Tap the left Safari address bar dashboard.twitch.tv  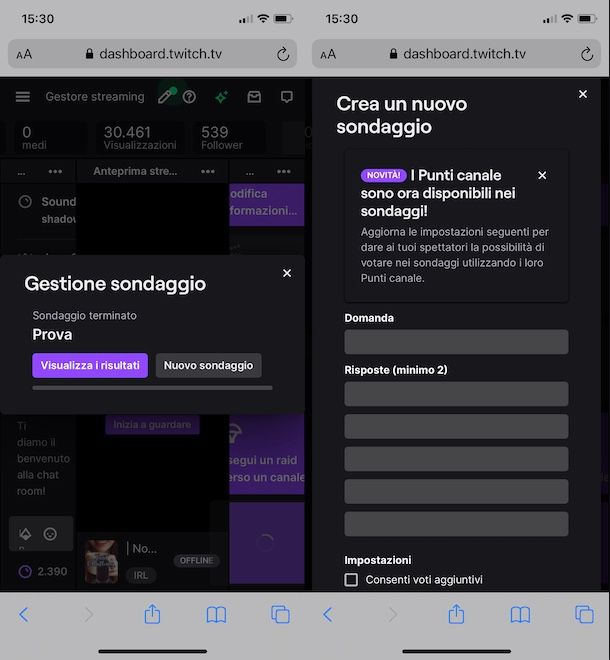point(152,54)
